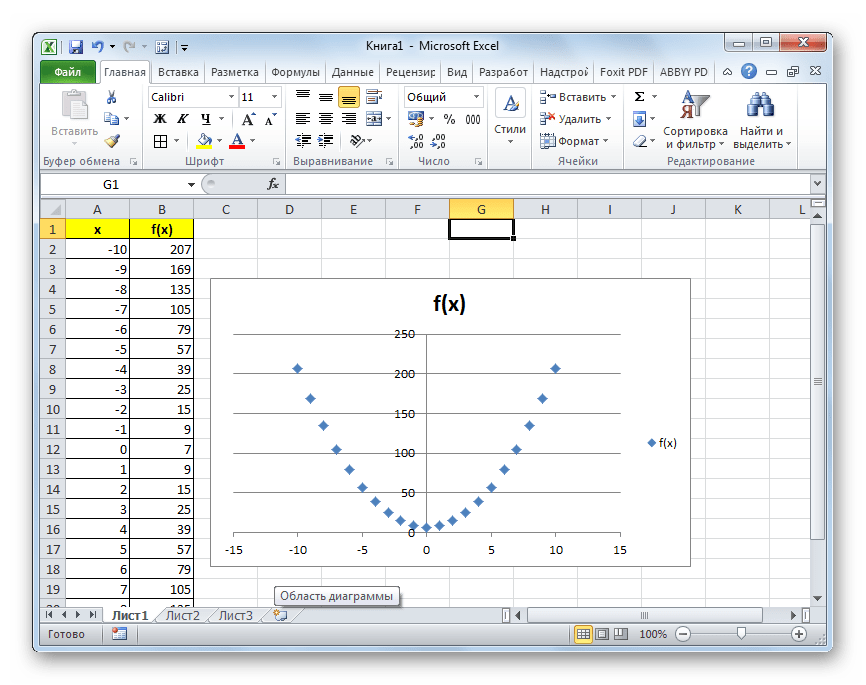This screenshot has width=866, height=685.
Task: Click the Percent style icon
Action: (x=449, y=119)
